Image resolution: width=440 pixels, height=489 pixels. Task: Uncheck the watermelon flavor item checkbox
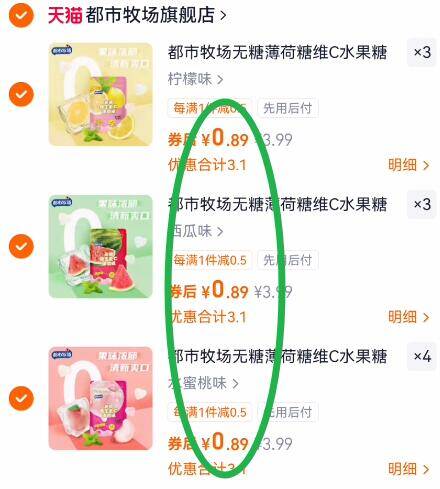(x=21, y=246)
